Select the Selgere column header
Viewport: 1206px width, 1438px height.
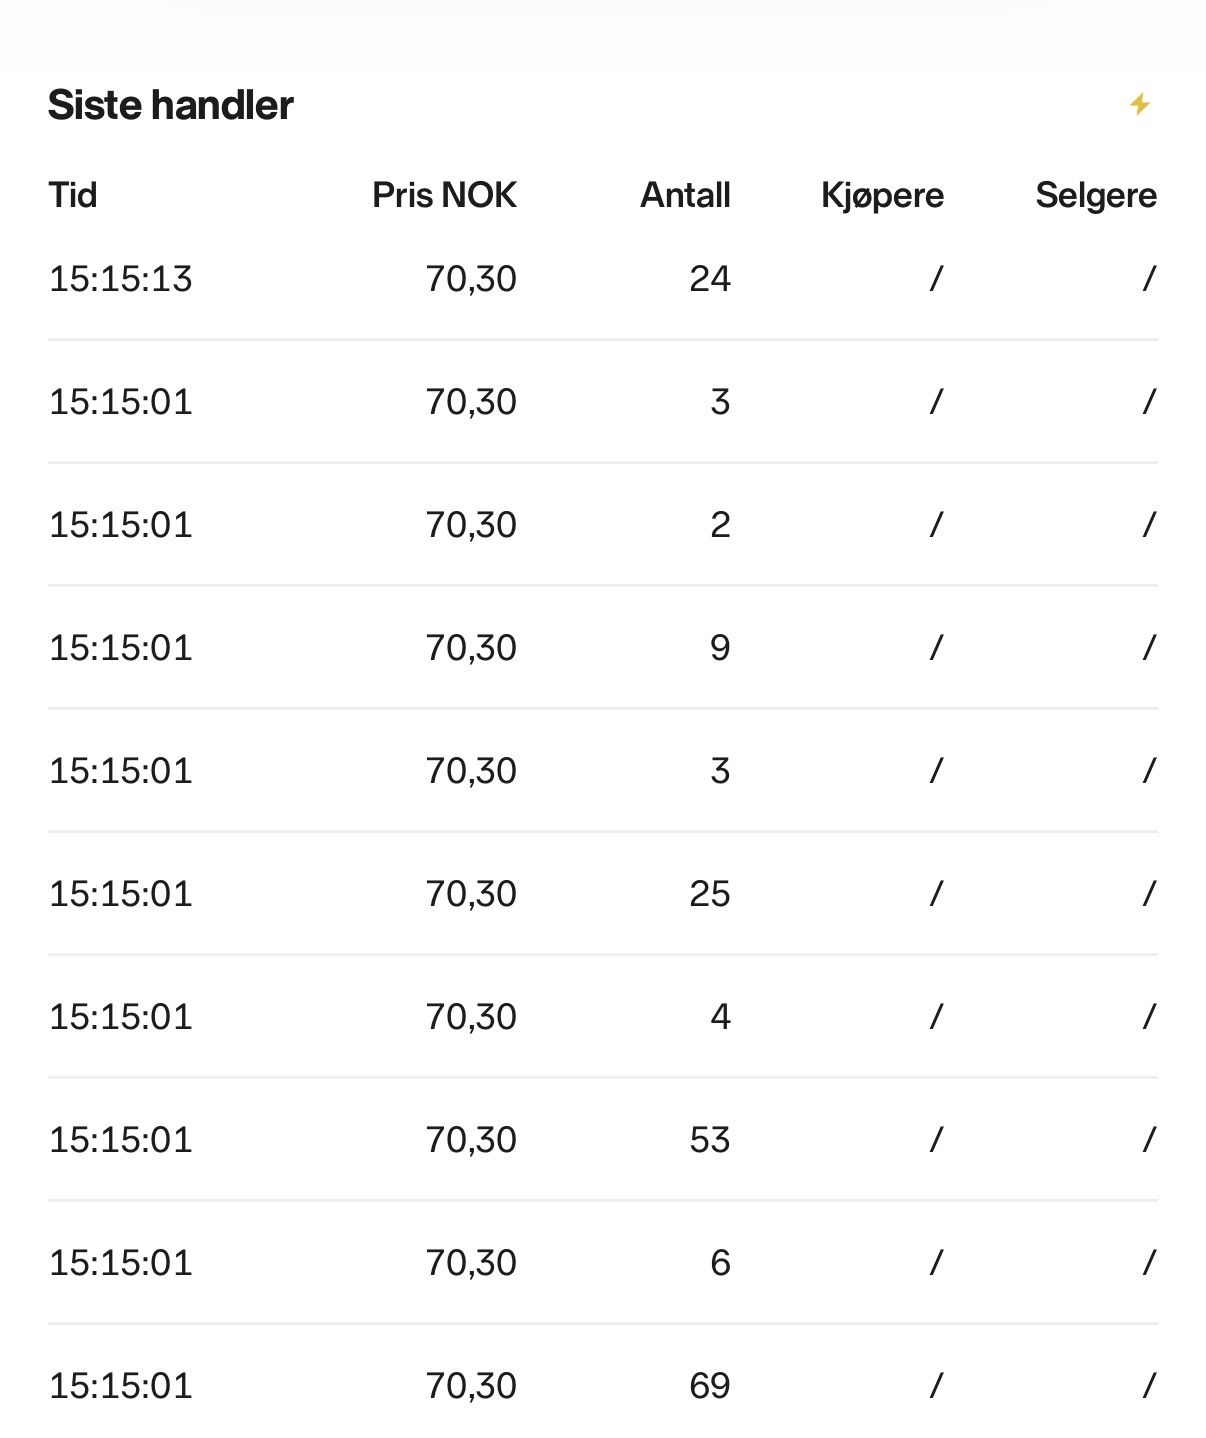[1096, 195]
